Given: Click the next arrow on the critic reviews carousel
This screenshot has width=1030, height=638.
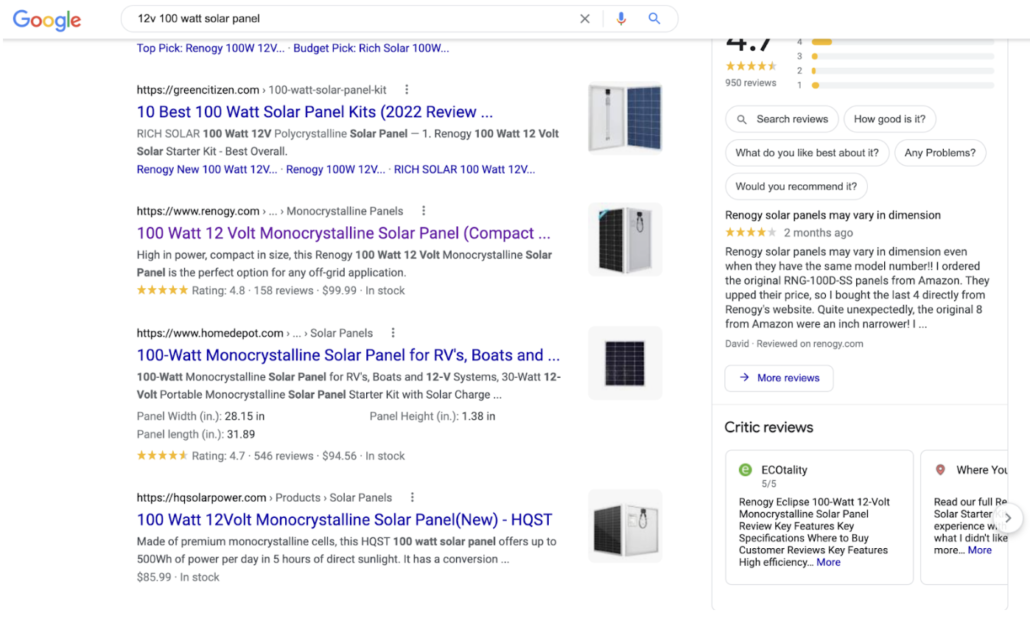Looking at the screenshot, I should tap(1008, 518).
